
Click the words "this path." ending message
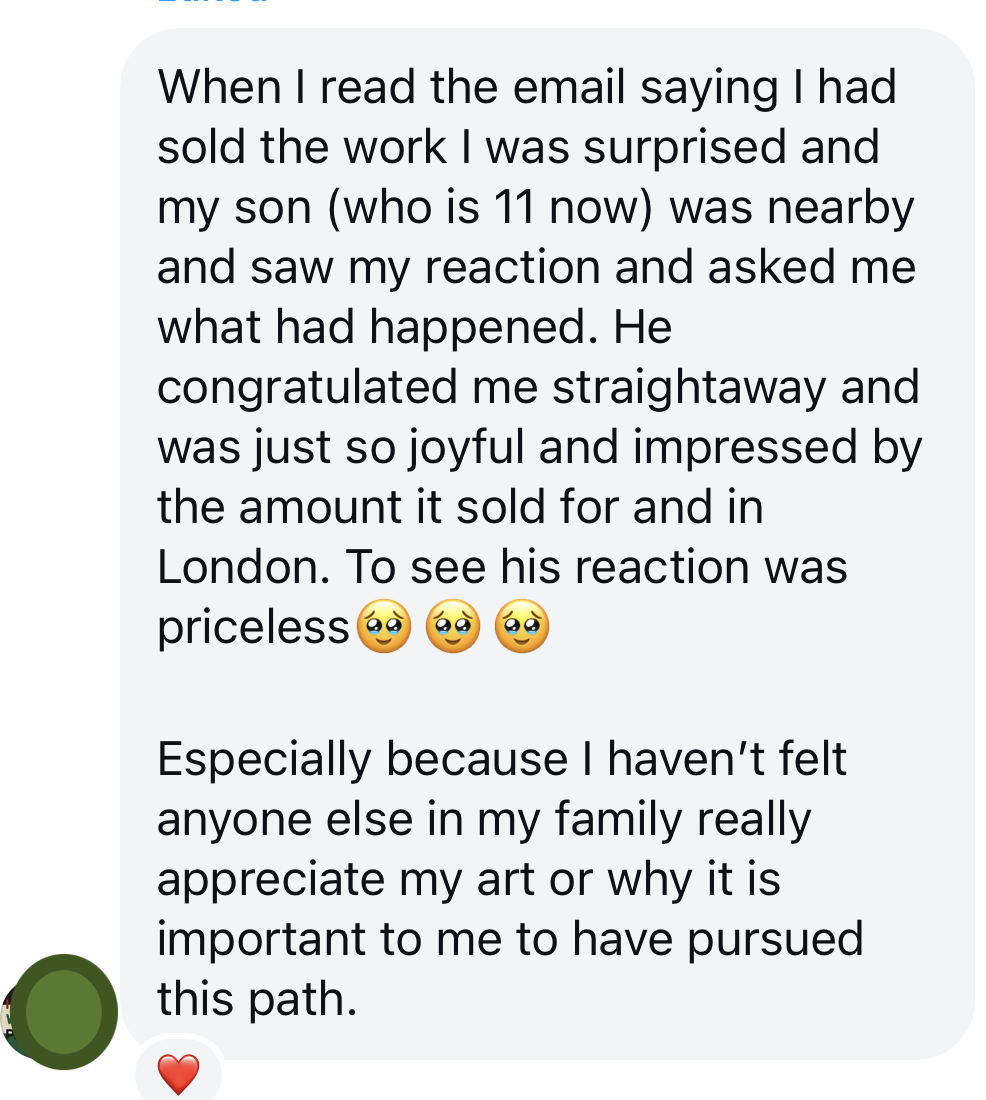tap(257, 999)
